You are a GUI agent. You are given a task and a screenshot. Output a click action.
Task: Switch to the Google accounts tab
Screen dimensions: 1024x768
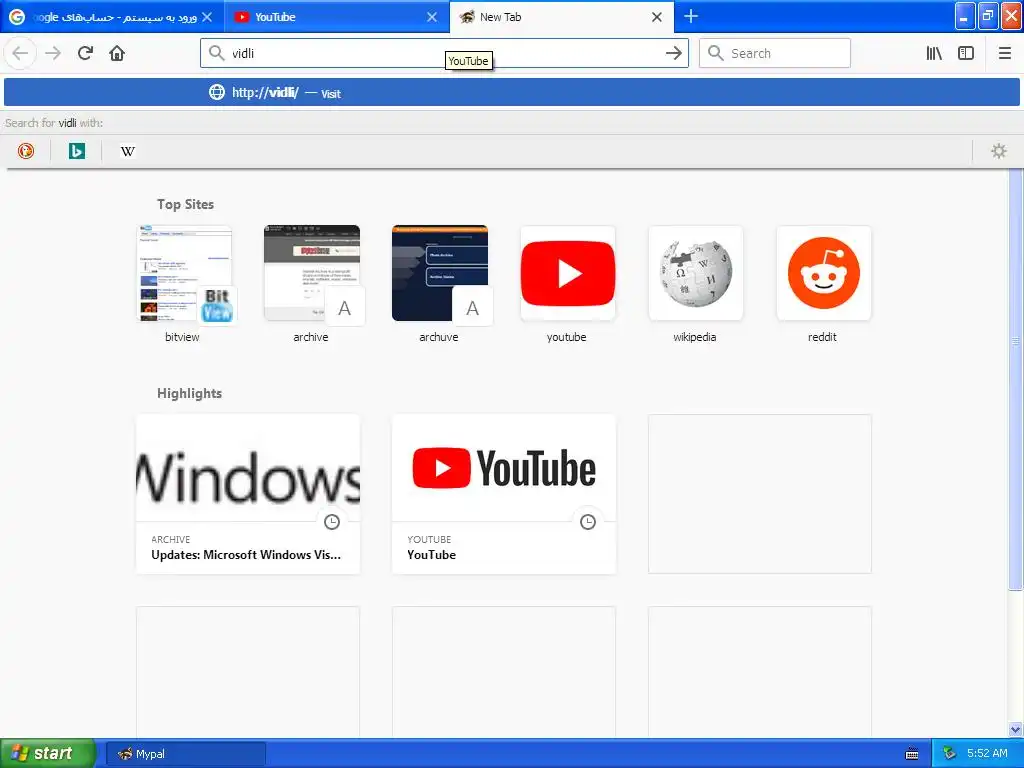pyautogui.click(x=112, y=17)
